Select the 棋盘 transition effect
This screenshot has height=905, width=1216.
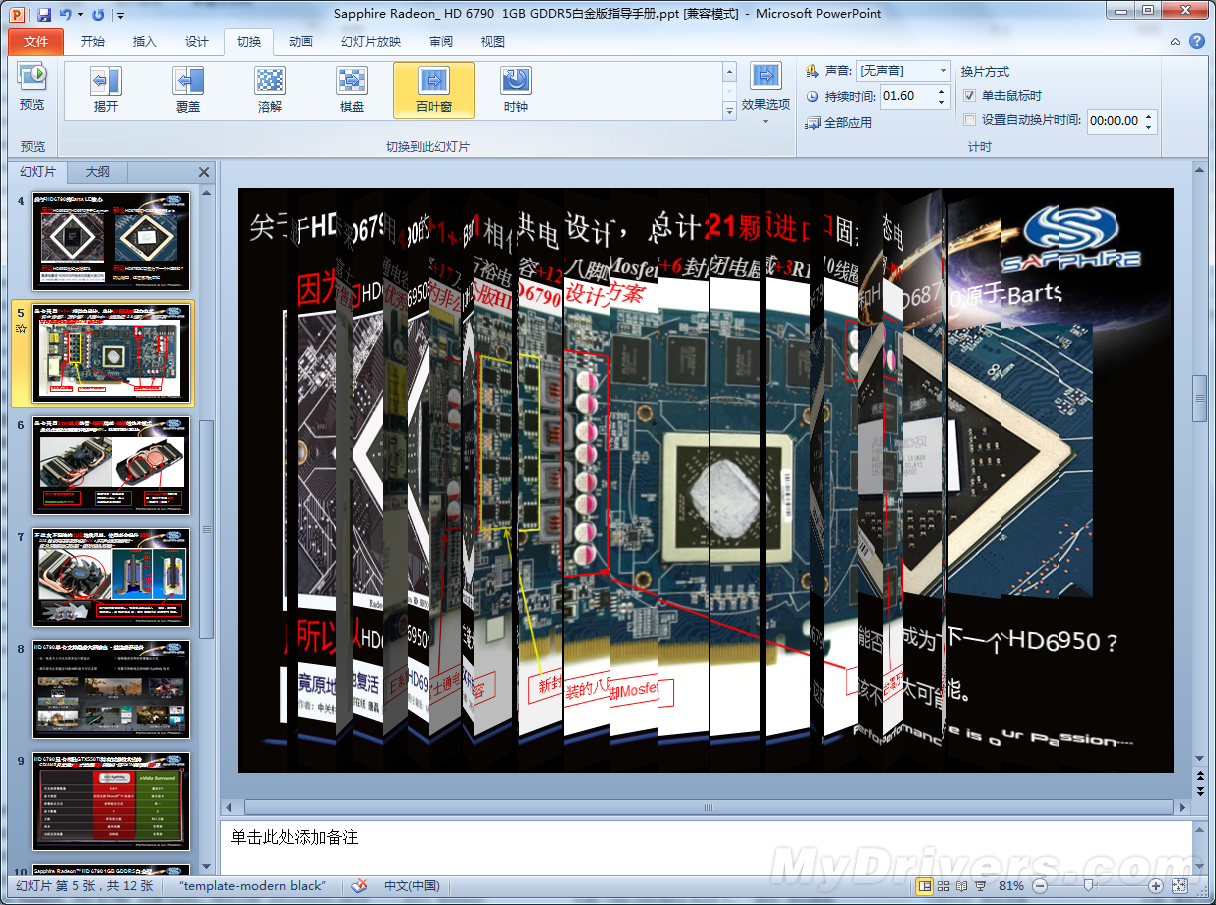352,90
